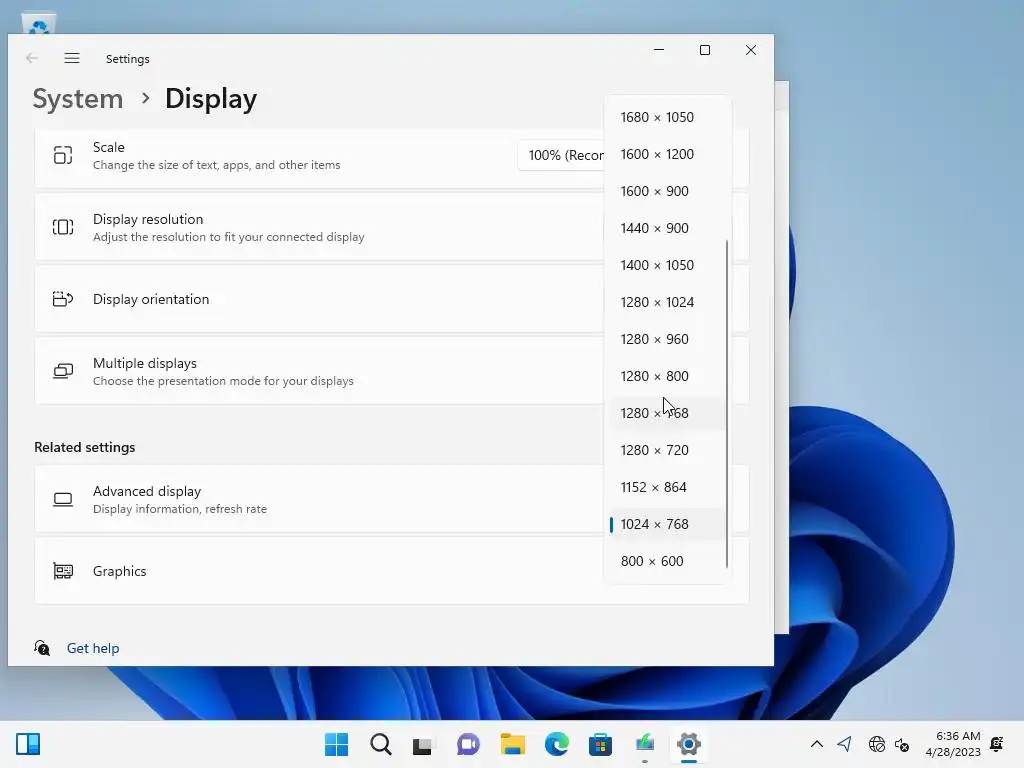Click the muted volume tray icon

[x=902, y=744]
